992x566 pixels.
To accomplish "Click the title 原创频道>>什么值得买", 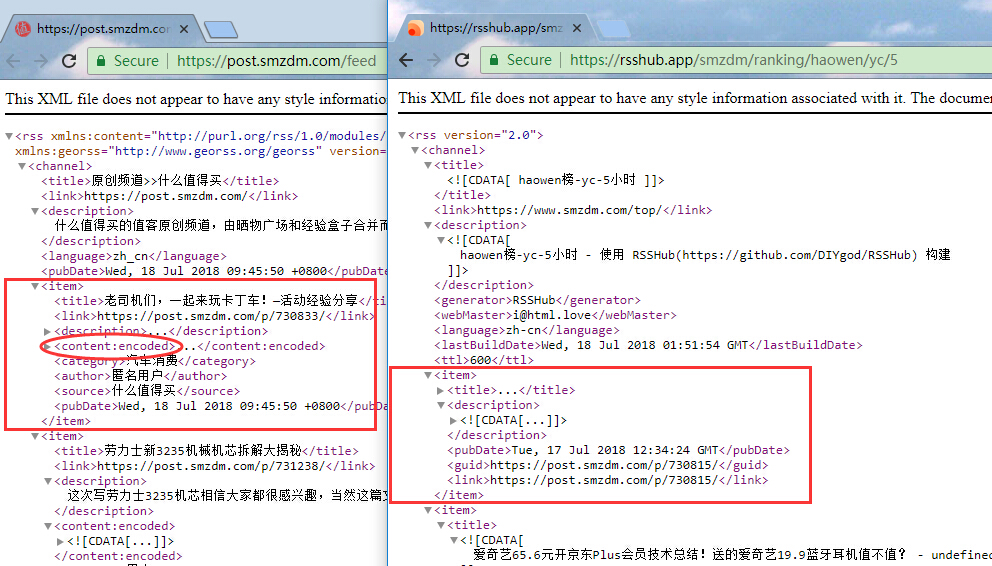I will pos(157,181).
